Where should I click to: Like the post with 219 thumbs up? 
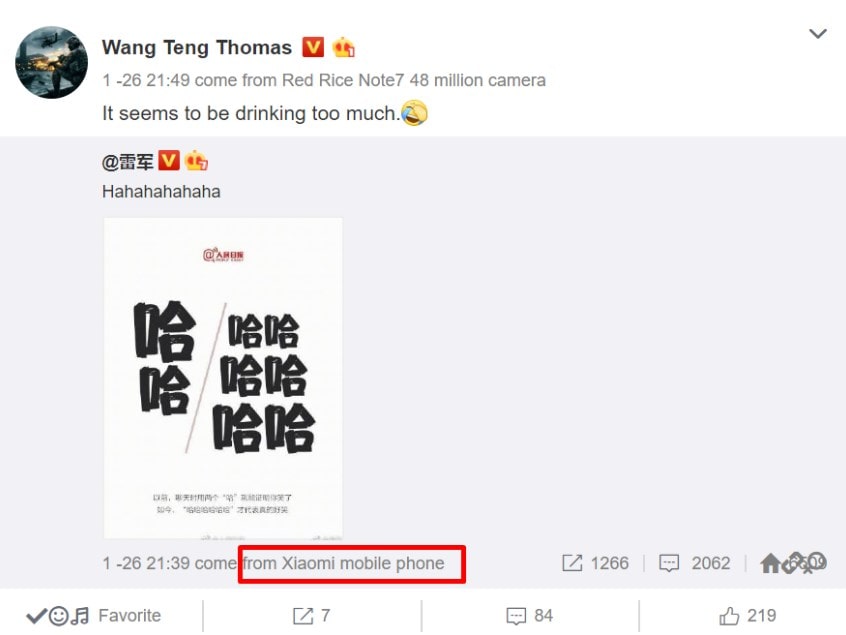[747, 616]
